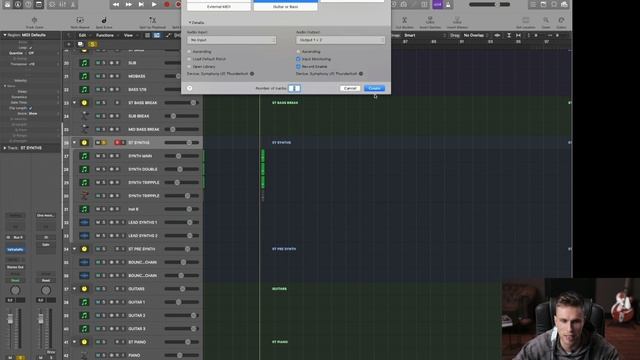Open the dialog help question mark button
The height and width of the screenshot is (360, 640).
click(x=190, y=88)
